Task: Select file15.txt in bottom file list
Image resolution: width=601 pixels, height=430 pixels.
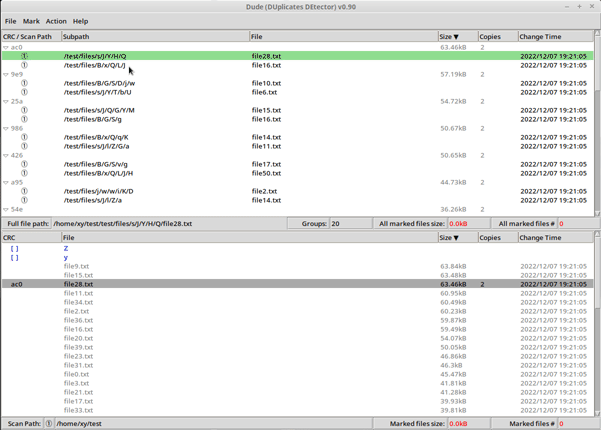Action: pyautogui.click(x=78, y=275)
